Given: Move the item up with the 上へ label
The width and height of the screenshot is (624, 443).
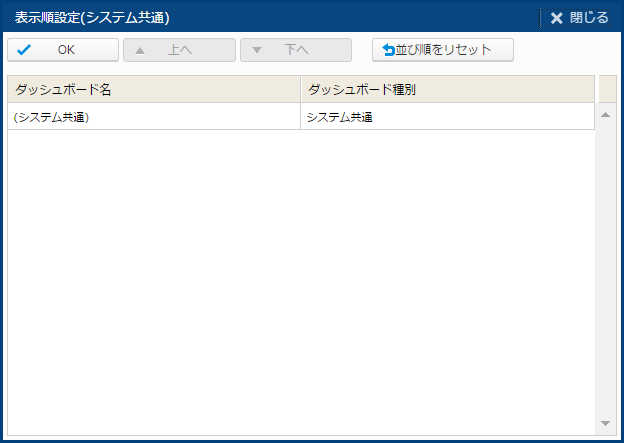Looking at the screenshot, I should tap(180, 50).
